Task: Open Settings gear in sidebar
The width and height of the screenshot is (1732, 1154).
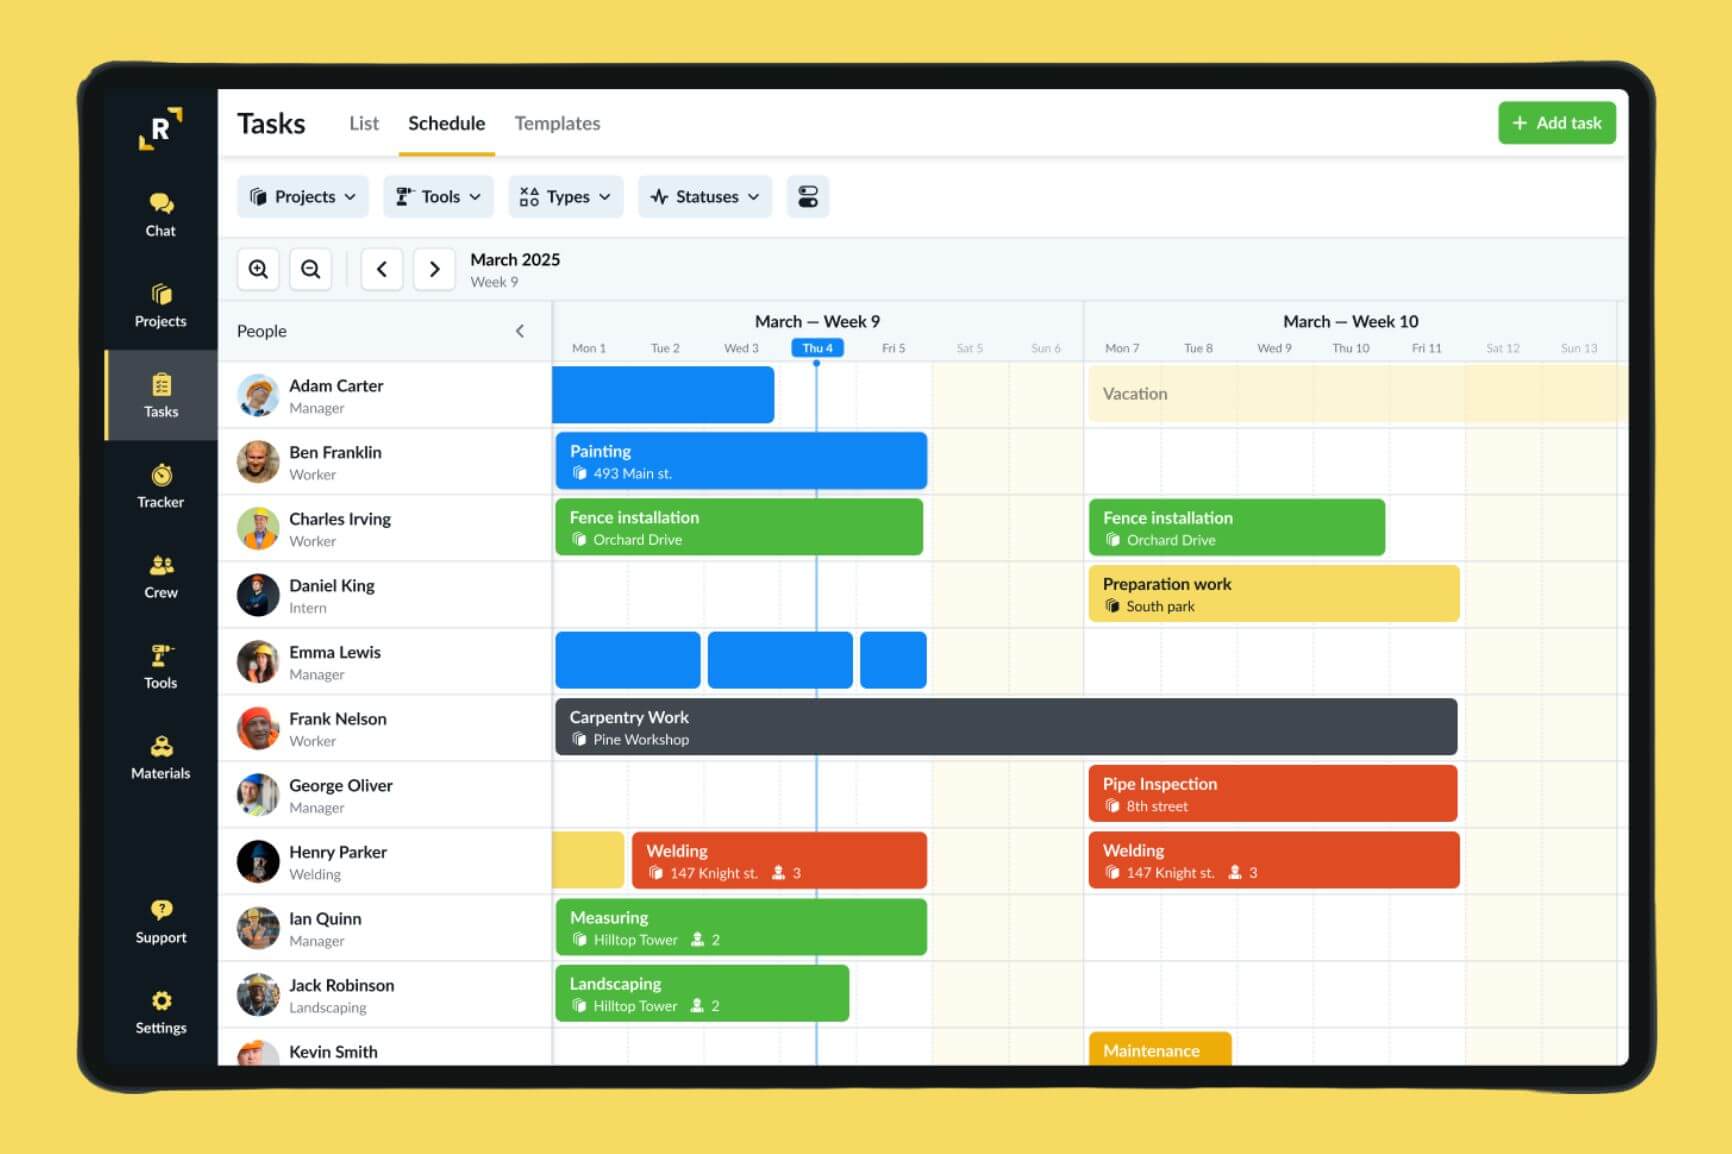Action: click(x=160, y=1012)
